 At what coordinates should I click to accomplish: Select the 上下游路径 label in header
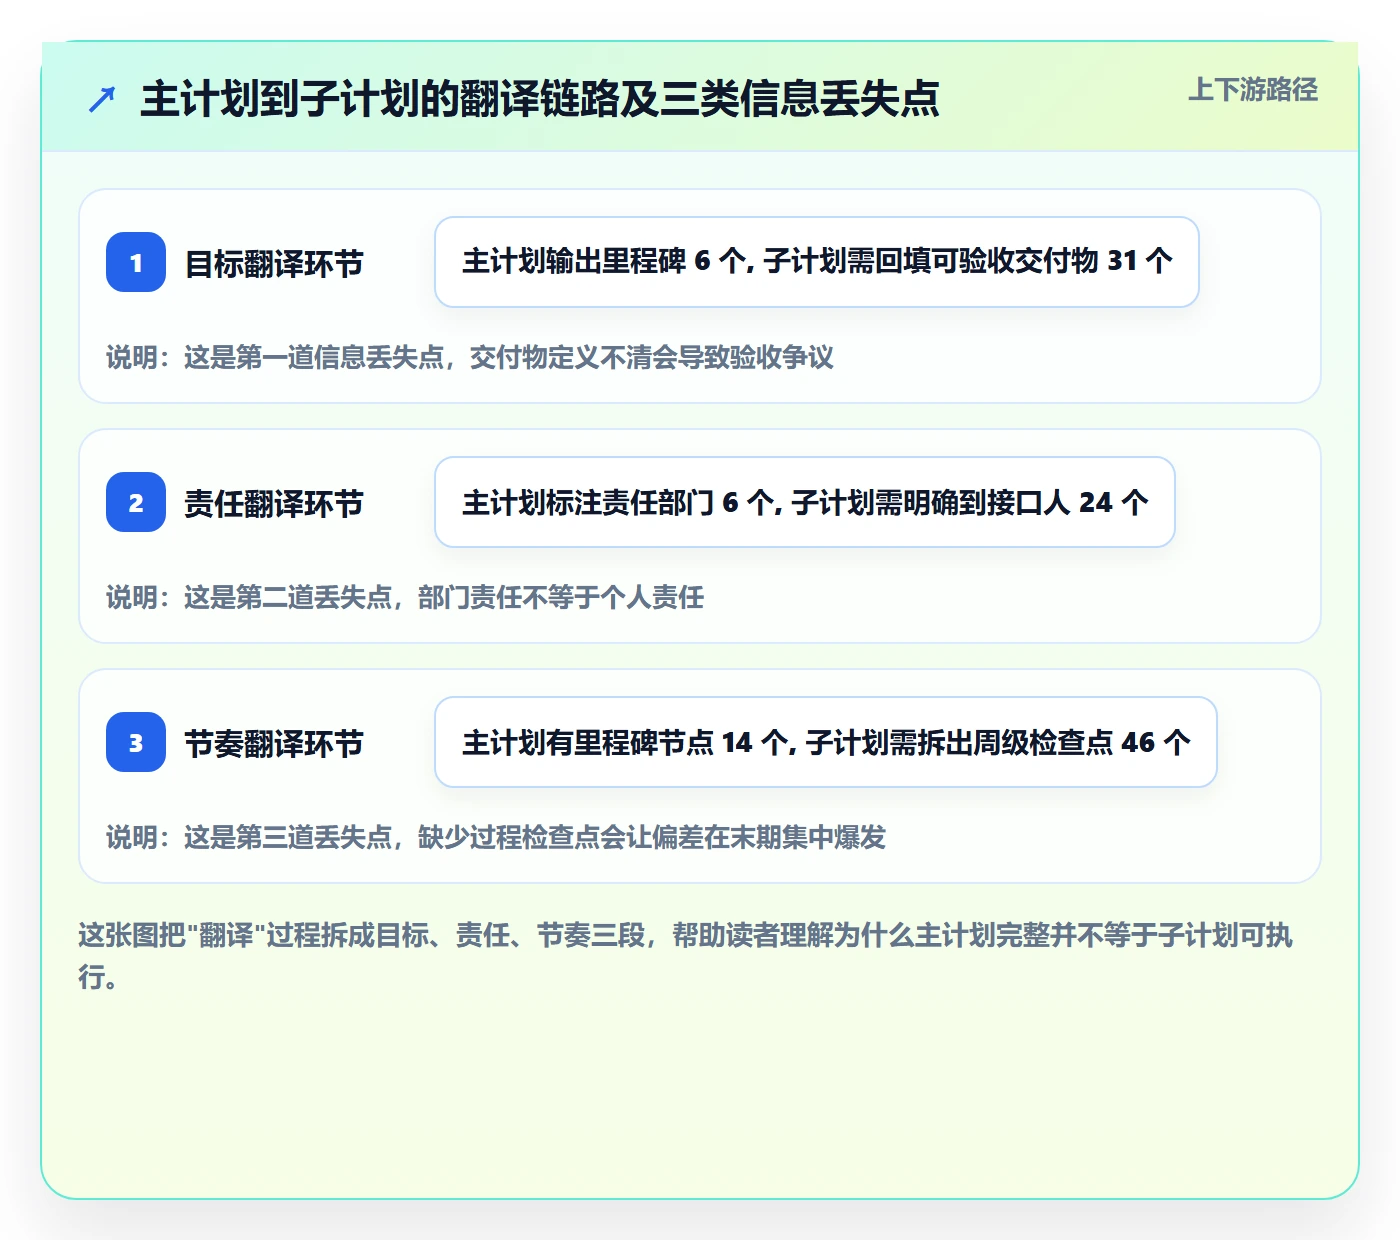point(1253,89)
